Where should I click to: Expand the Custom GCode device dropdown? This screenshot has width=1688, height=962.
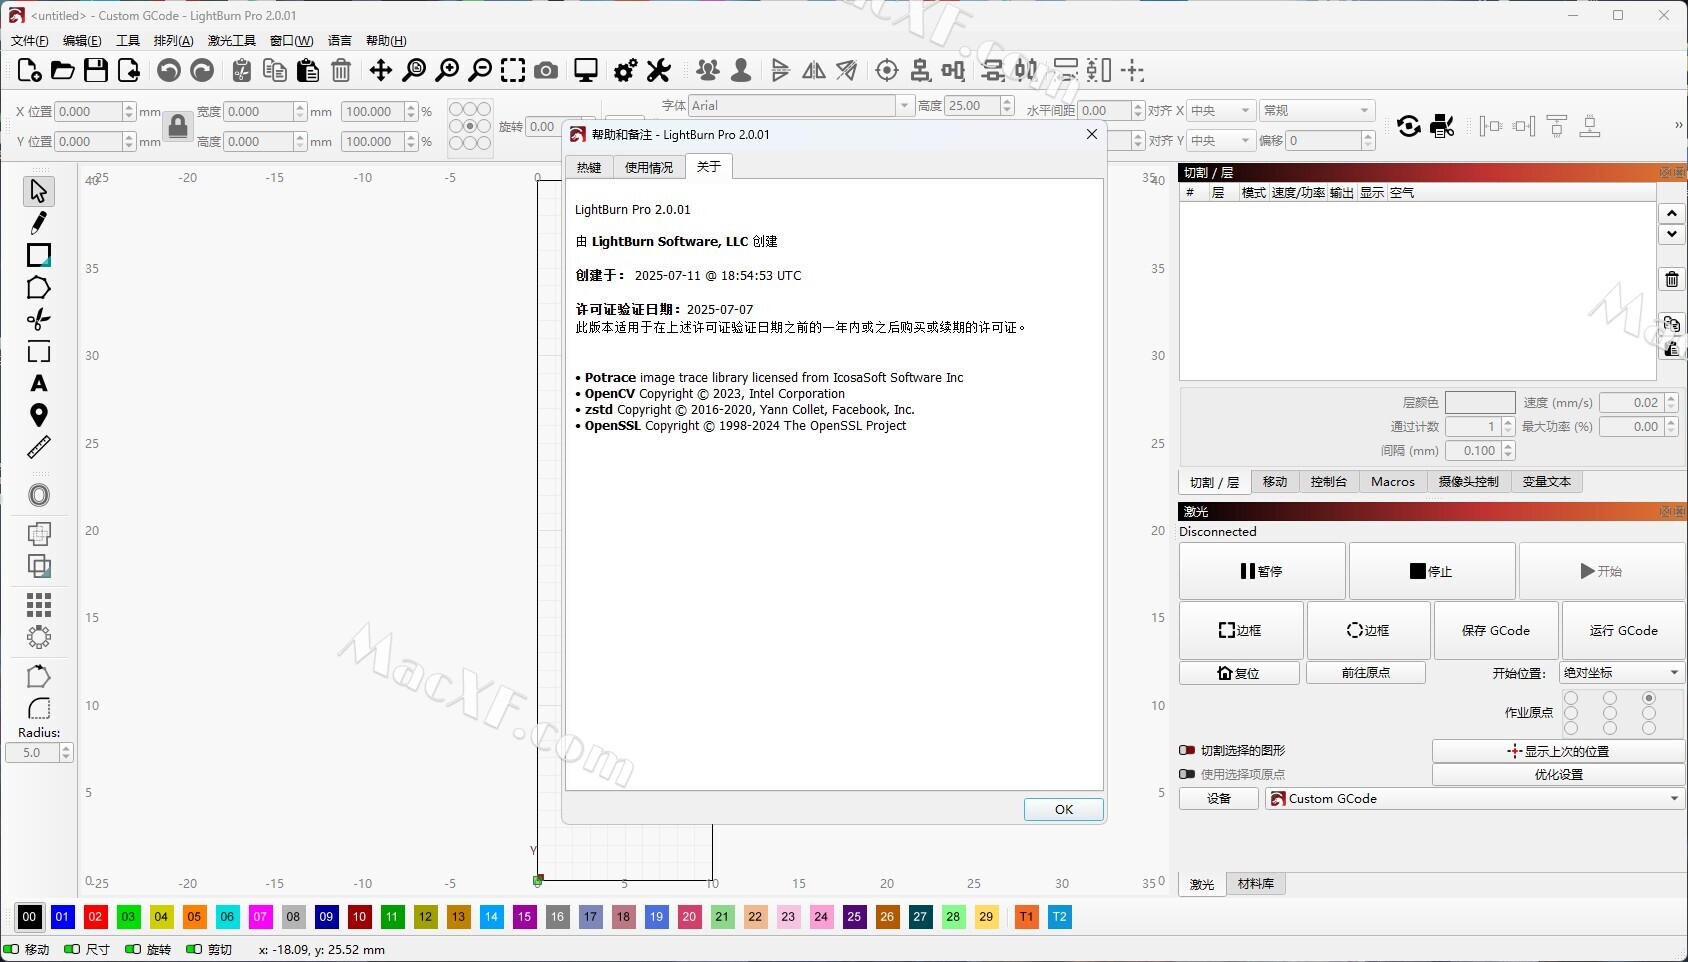[1474, 798]
